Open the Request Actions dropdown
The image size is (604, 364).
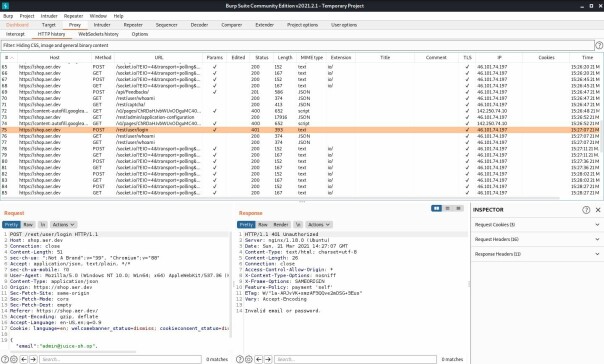64,224
